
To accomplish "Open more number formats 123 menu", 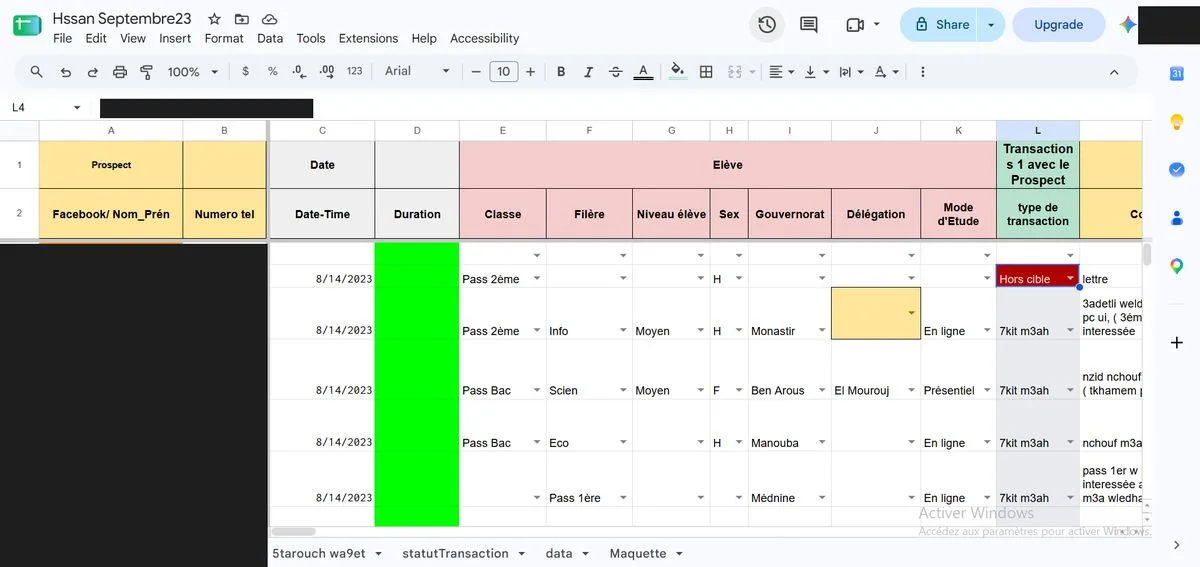I will click(x=354, y=72).
